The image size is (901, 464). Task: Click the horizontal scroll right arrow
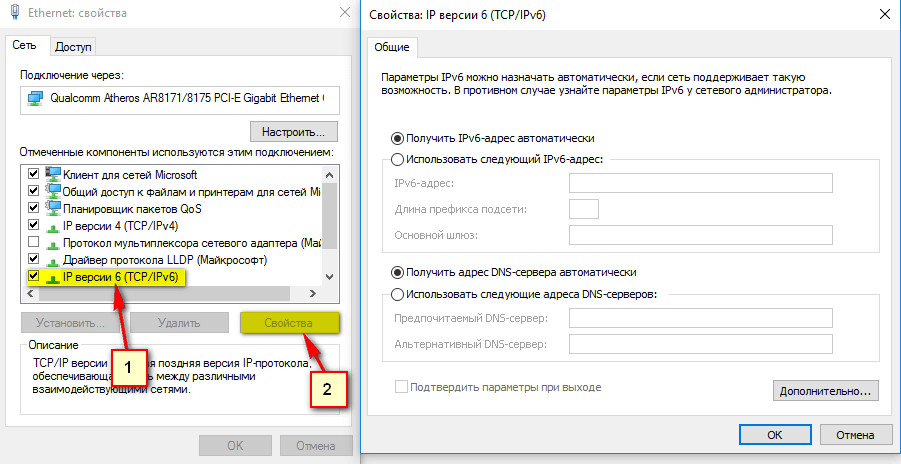click(313, 294)
